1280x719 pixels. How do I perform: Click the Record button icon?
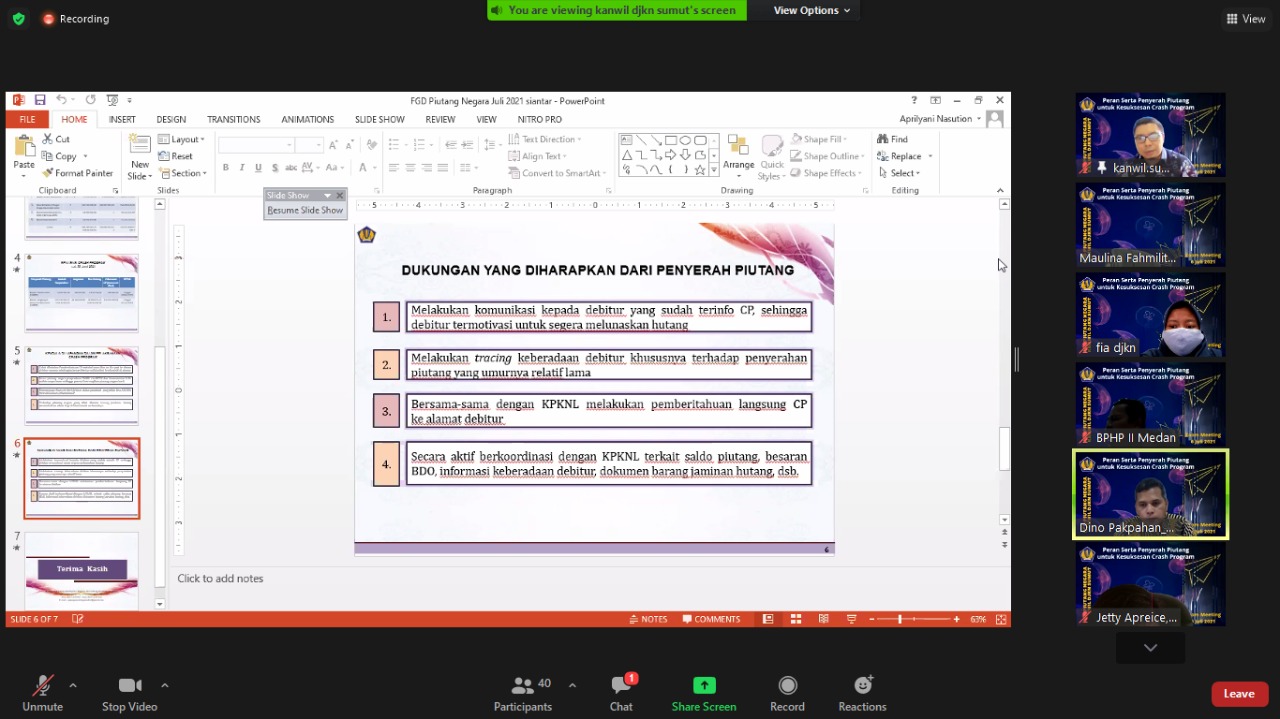tap(787, 686)
